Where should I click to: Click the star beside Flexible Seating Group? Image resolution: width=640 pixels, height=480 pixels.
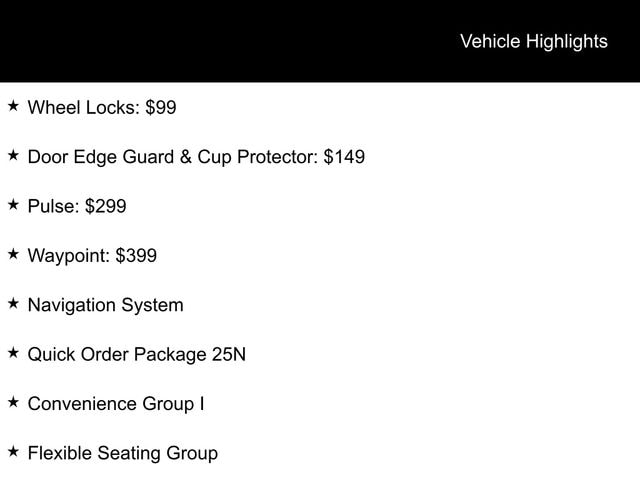click(13, 452)
